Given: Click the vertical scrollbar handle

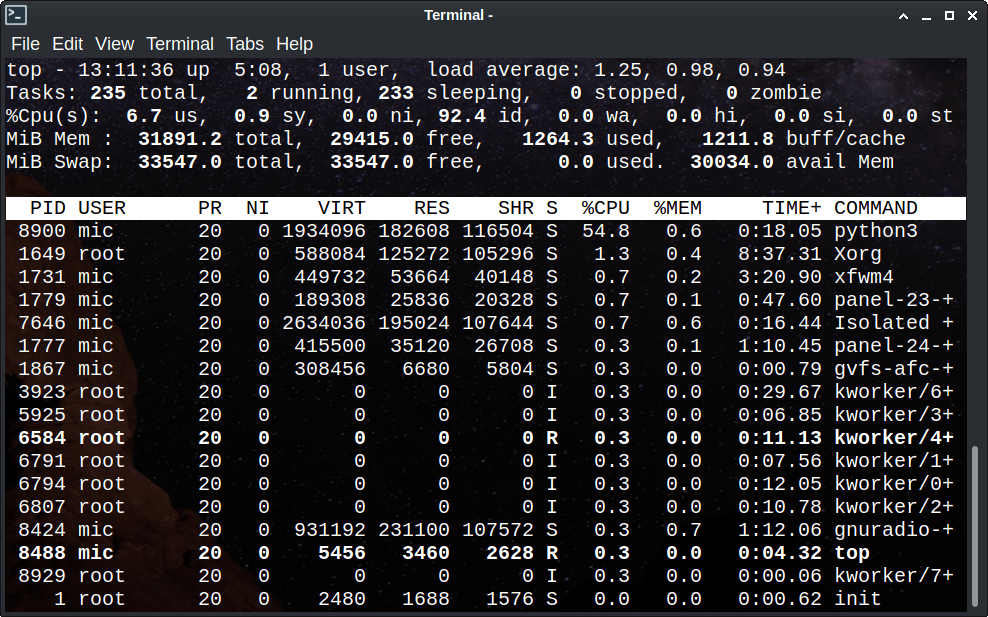Looking at the screenshot, I should click(976, 526).
